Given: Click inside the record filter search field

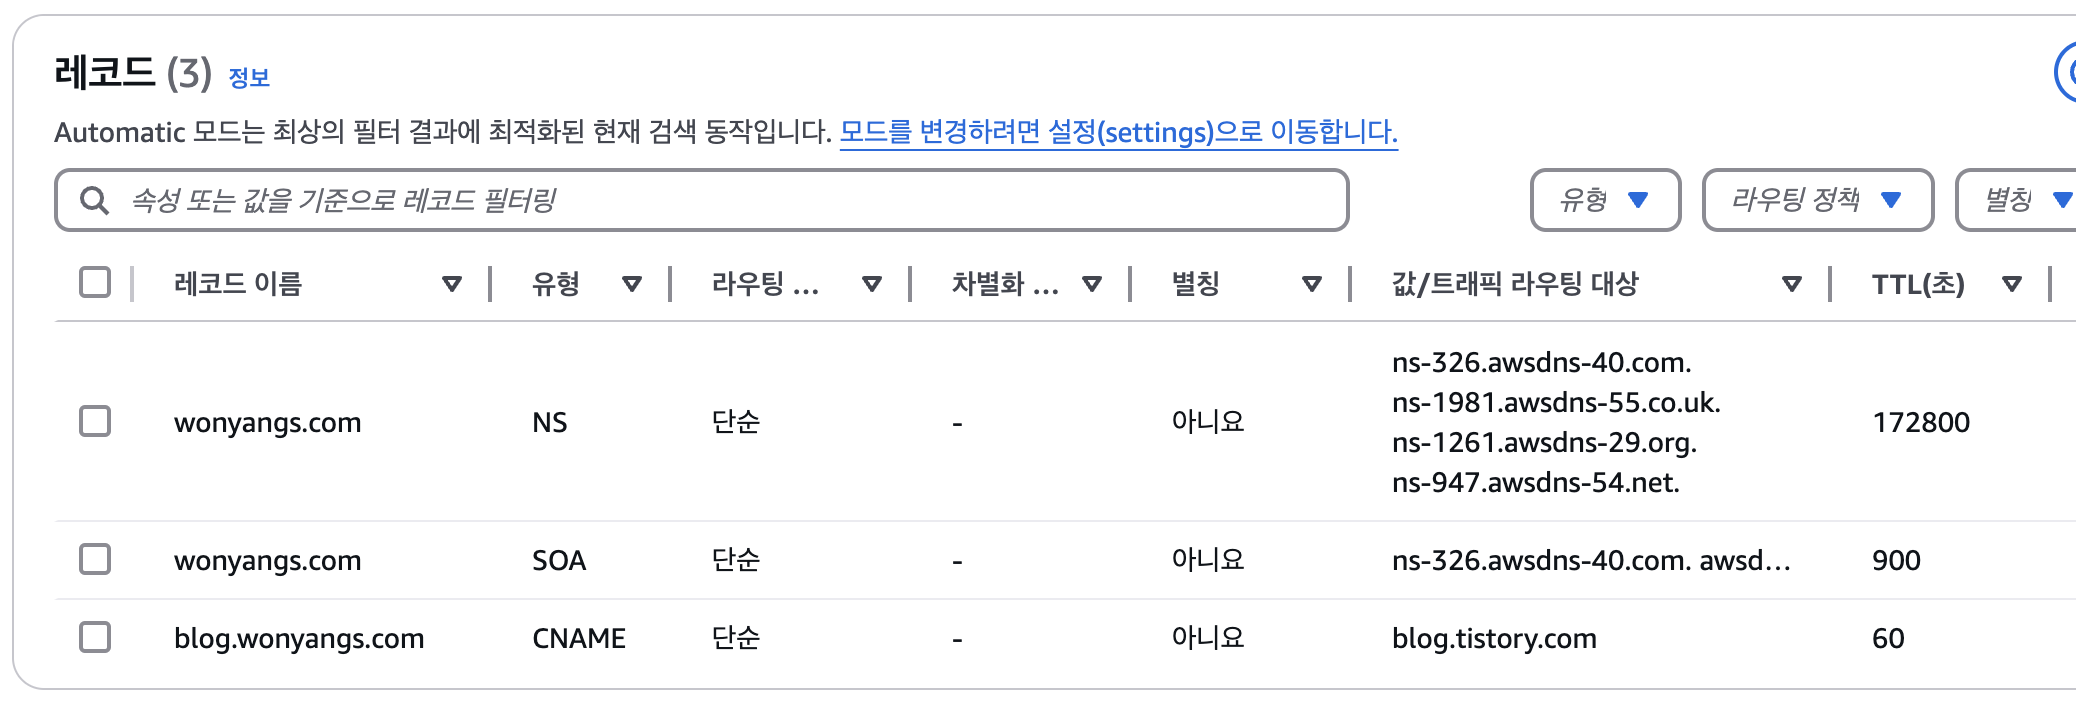Looking at the screenshot, I should (x=600, y=200).
